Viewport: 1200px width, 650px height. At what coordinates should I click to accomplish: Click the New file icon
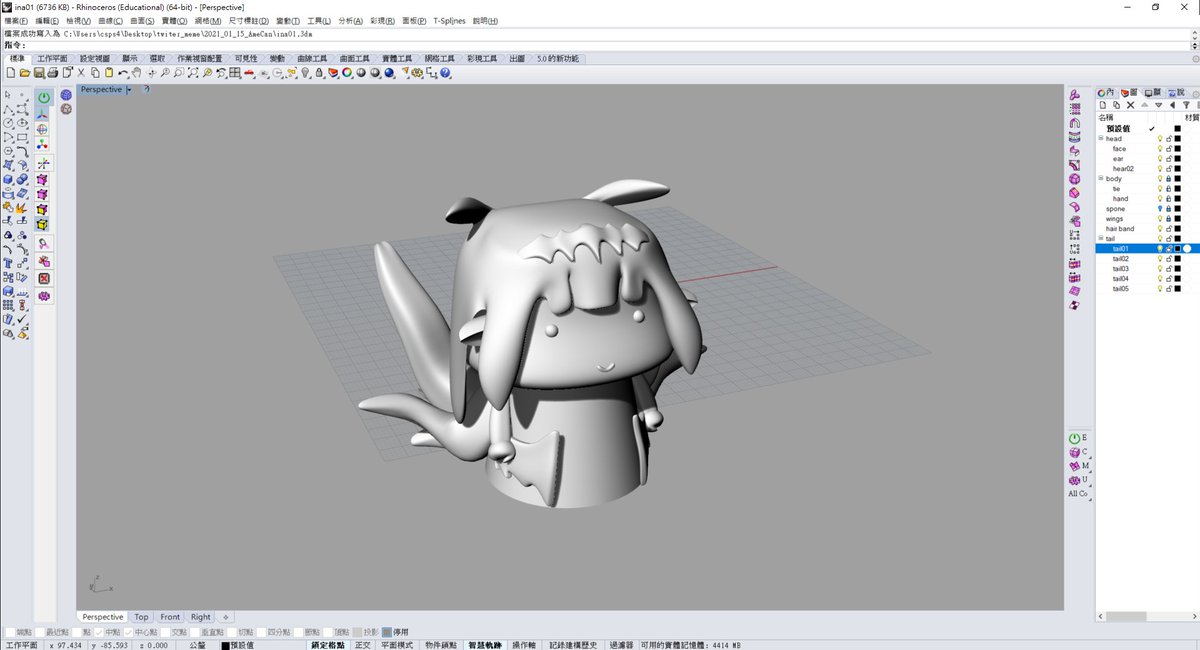[9, 73]
